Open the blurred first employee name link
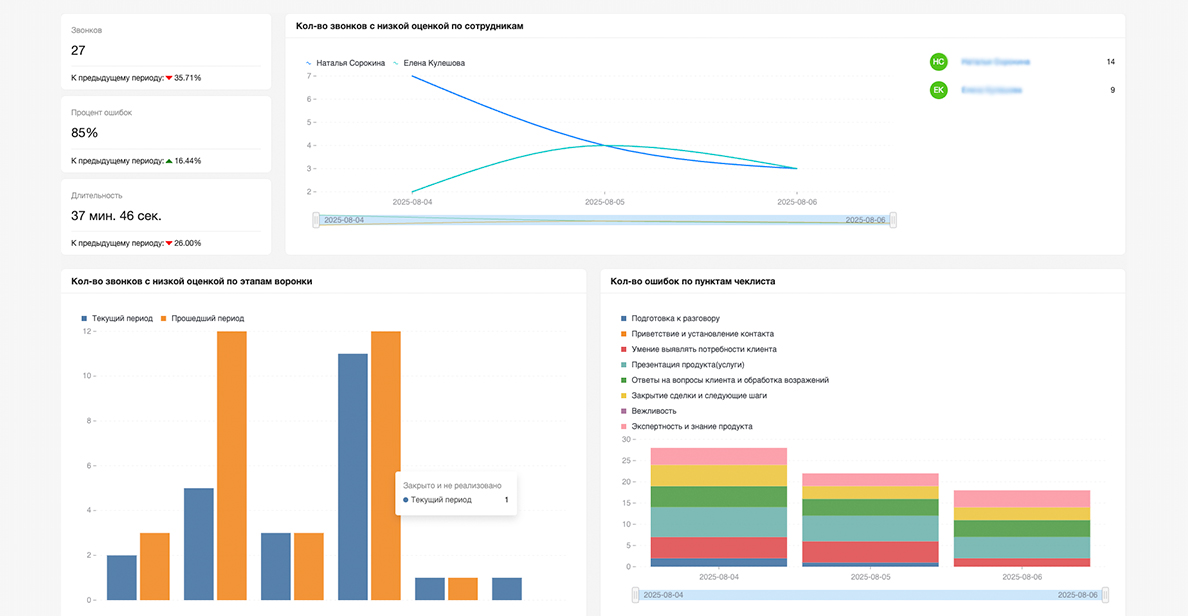This screenshot has width=1188, height=616. click(996, 62)
